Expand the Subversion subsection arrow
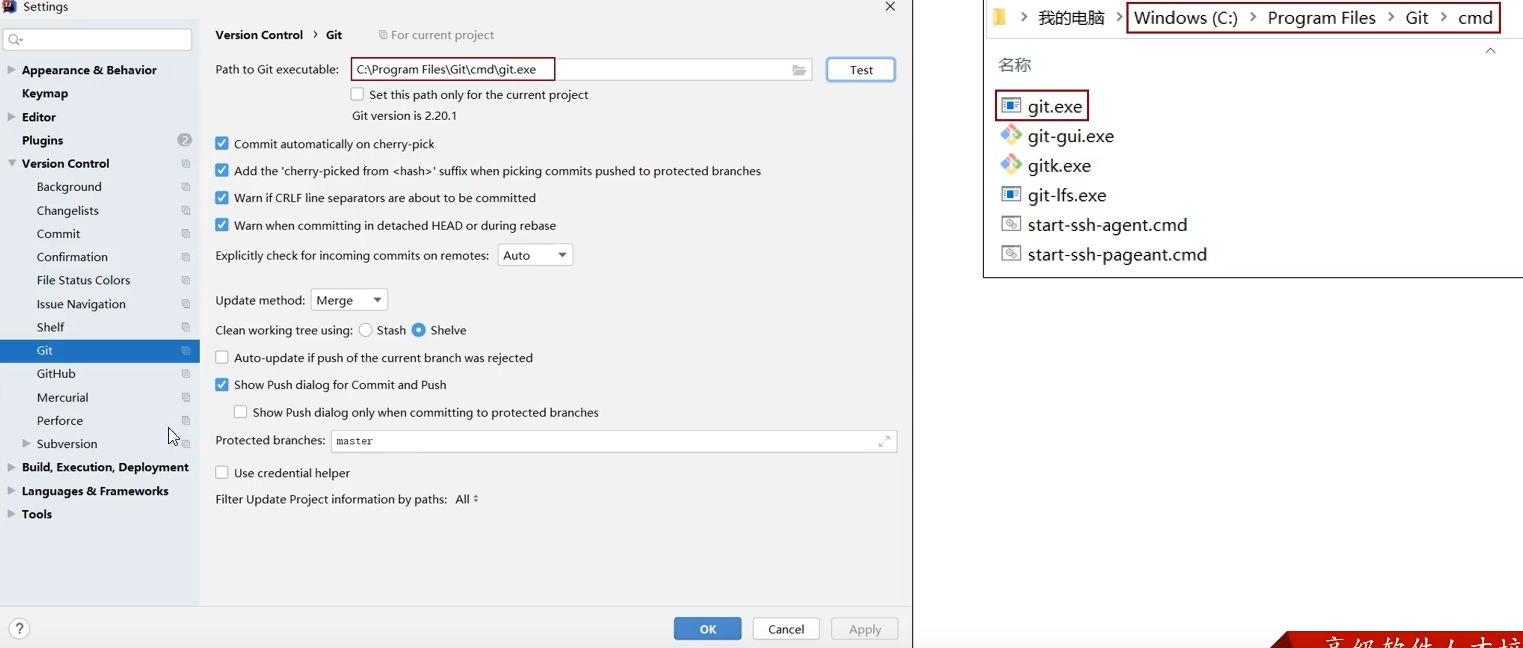The width and height of the screenshot is (1523, 648). pos(26,444)
